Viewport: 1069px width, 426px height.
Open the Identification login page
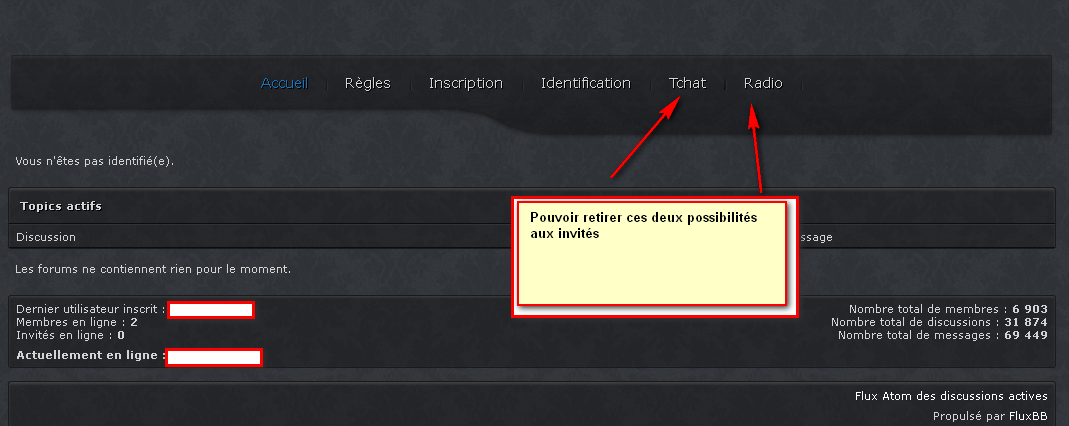(x=586, y=83)
